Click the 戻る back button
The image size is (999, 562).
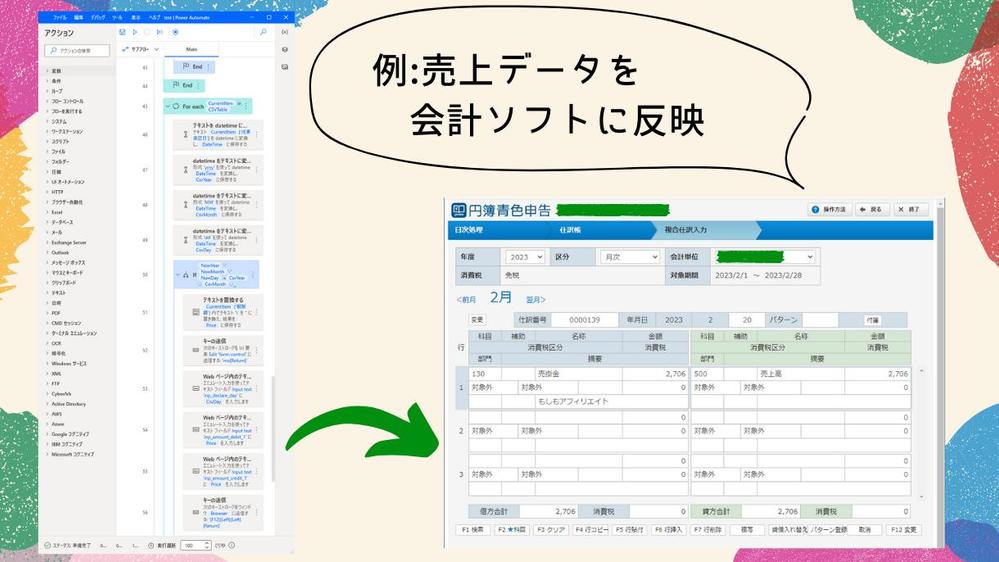pyautogui.click(x=871, y=209)
